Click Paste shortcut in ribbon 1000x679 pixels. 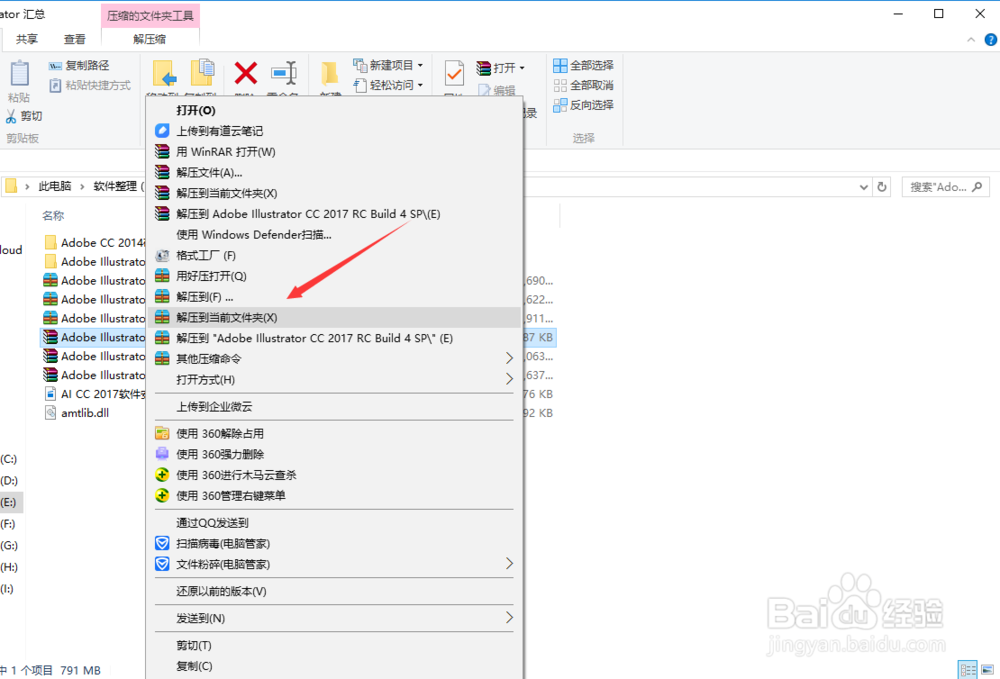click(89, 85)
